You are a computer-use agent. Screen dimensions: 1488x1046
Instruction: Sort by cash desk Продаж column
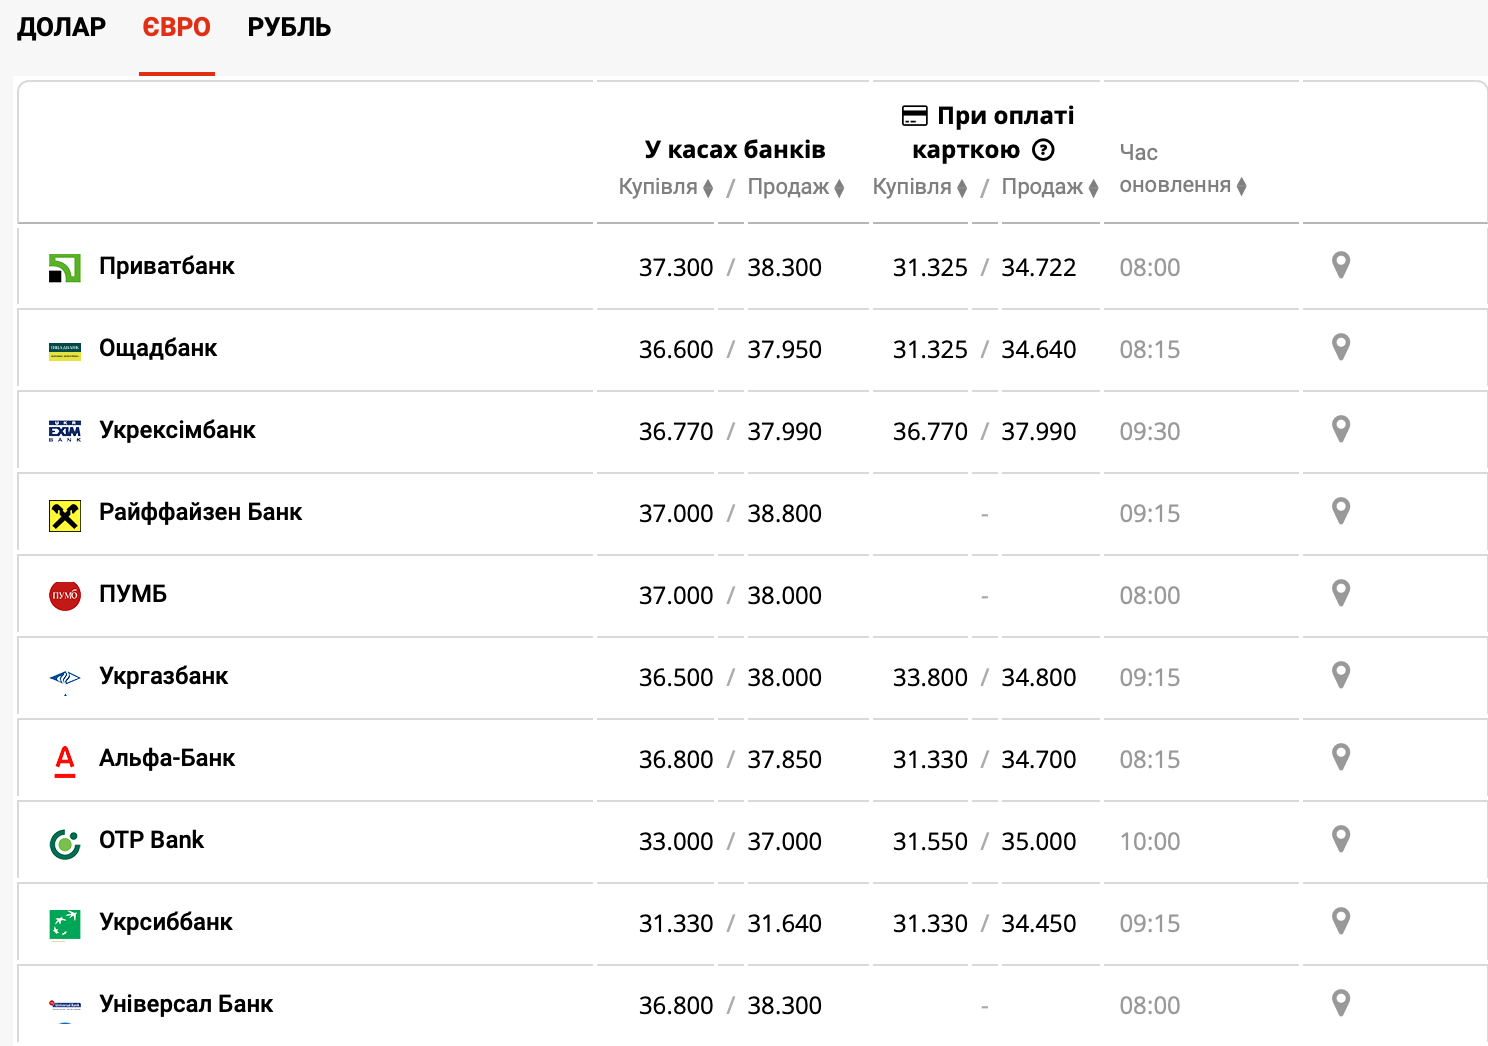coord(795,187)
